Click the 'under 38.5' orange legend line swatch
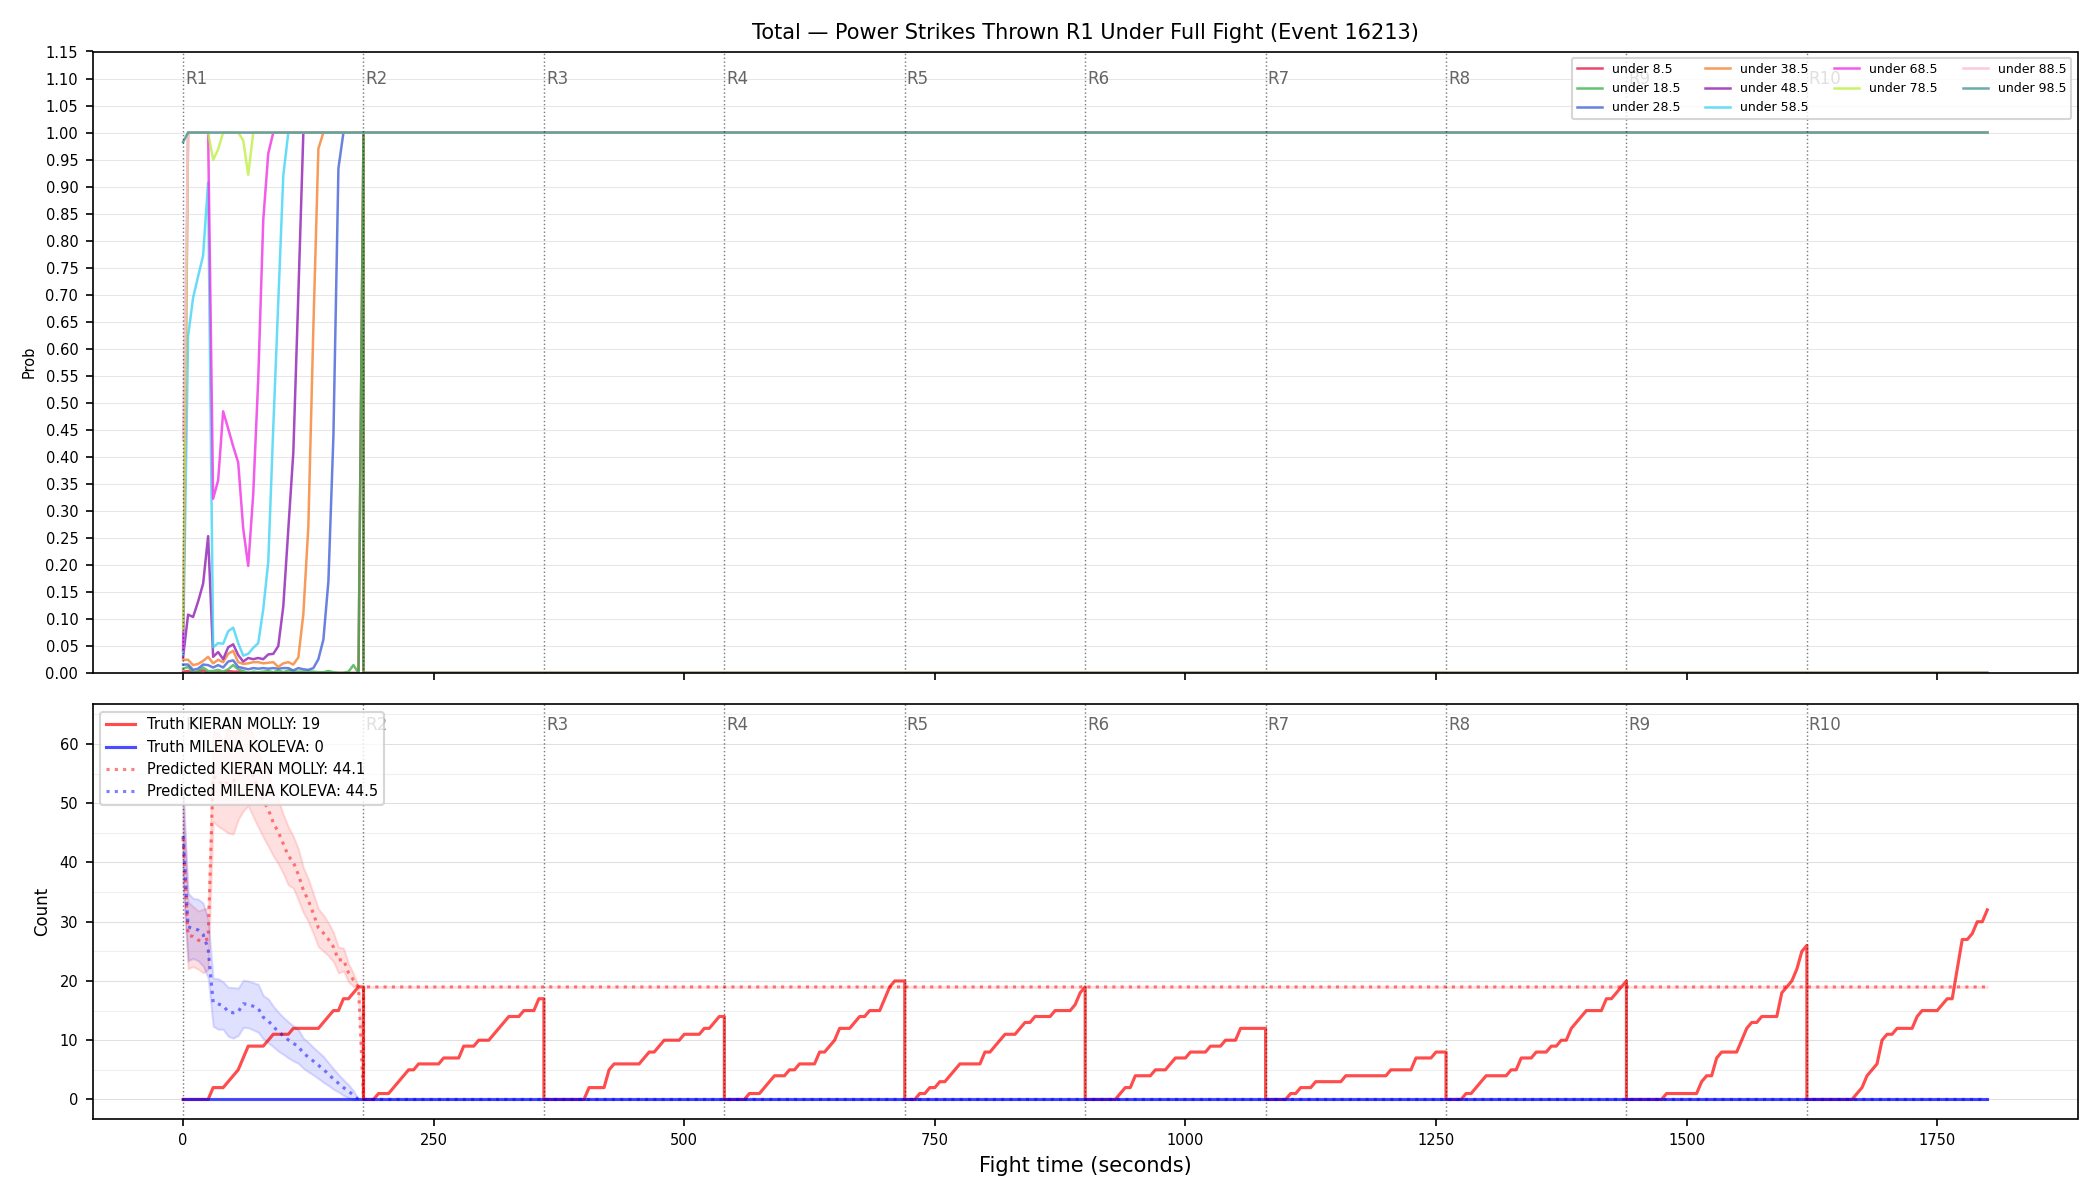This screenshot has width=2100, height=1200. (1719, 69)
